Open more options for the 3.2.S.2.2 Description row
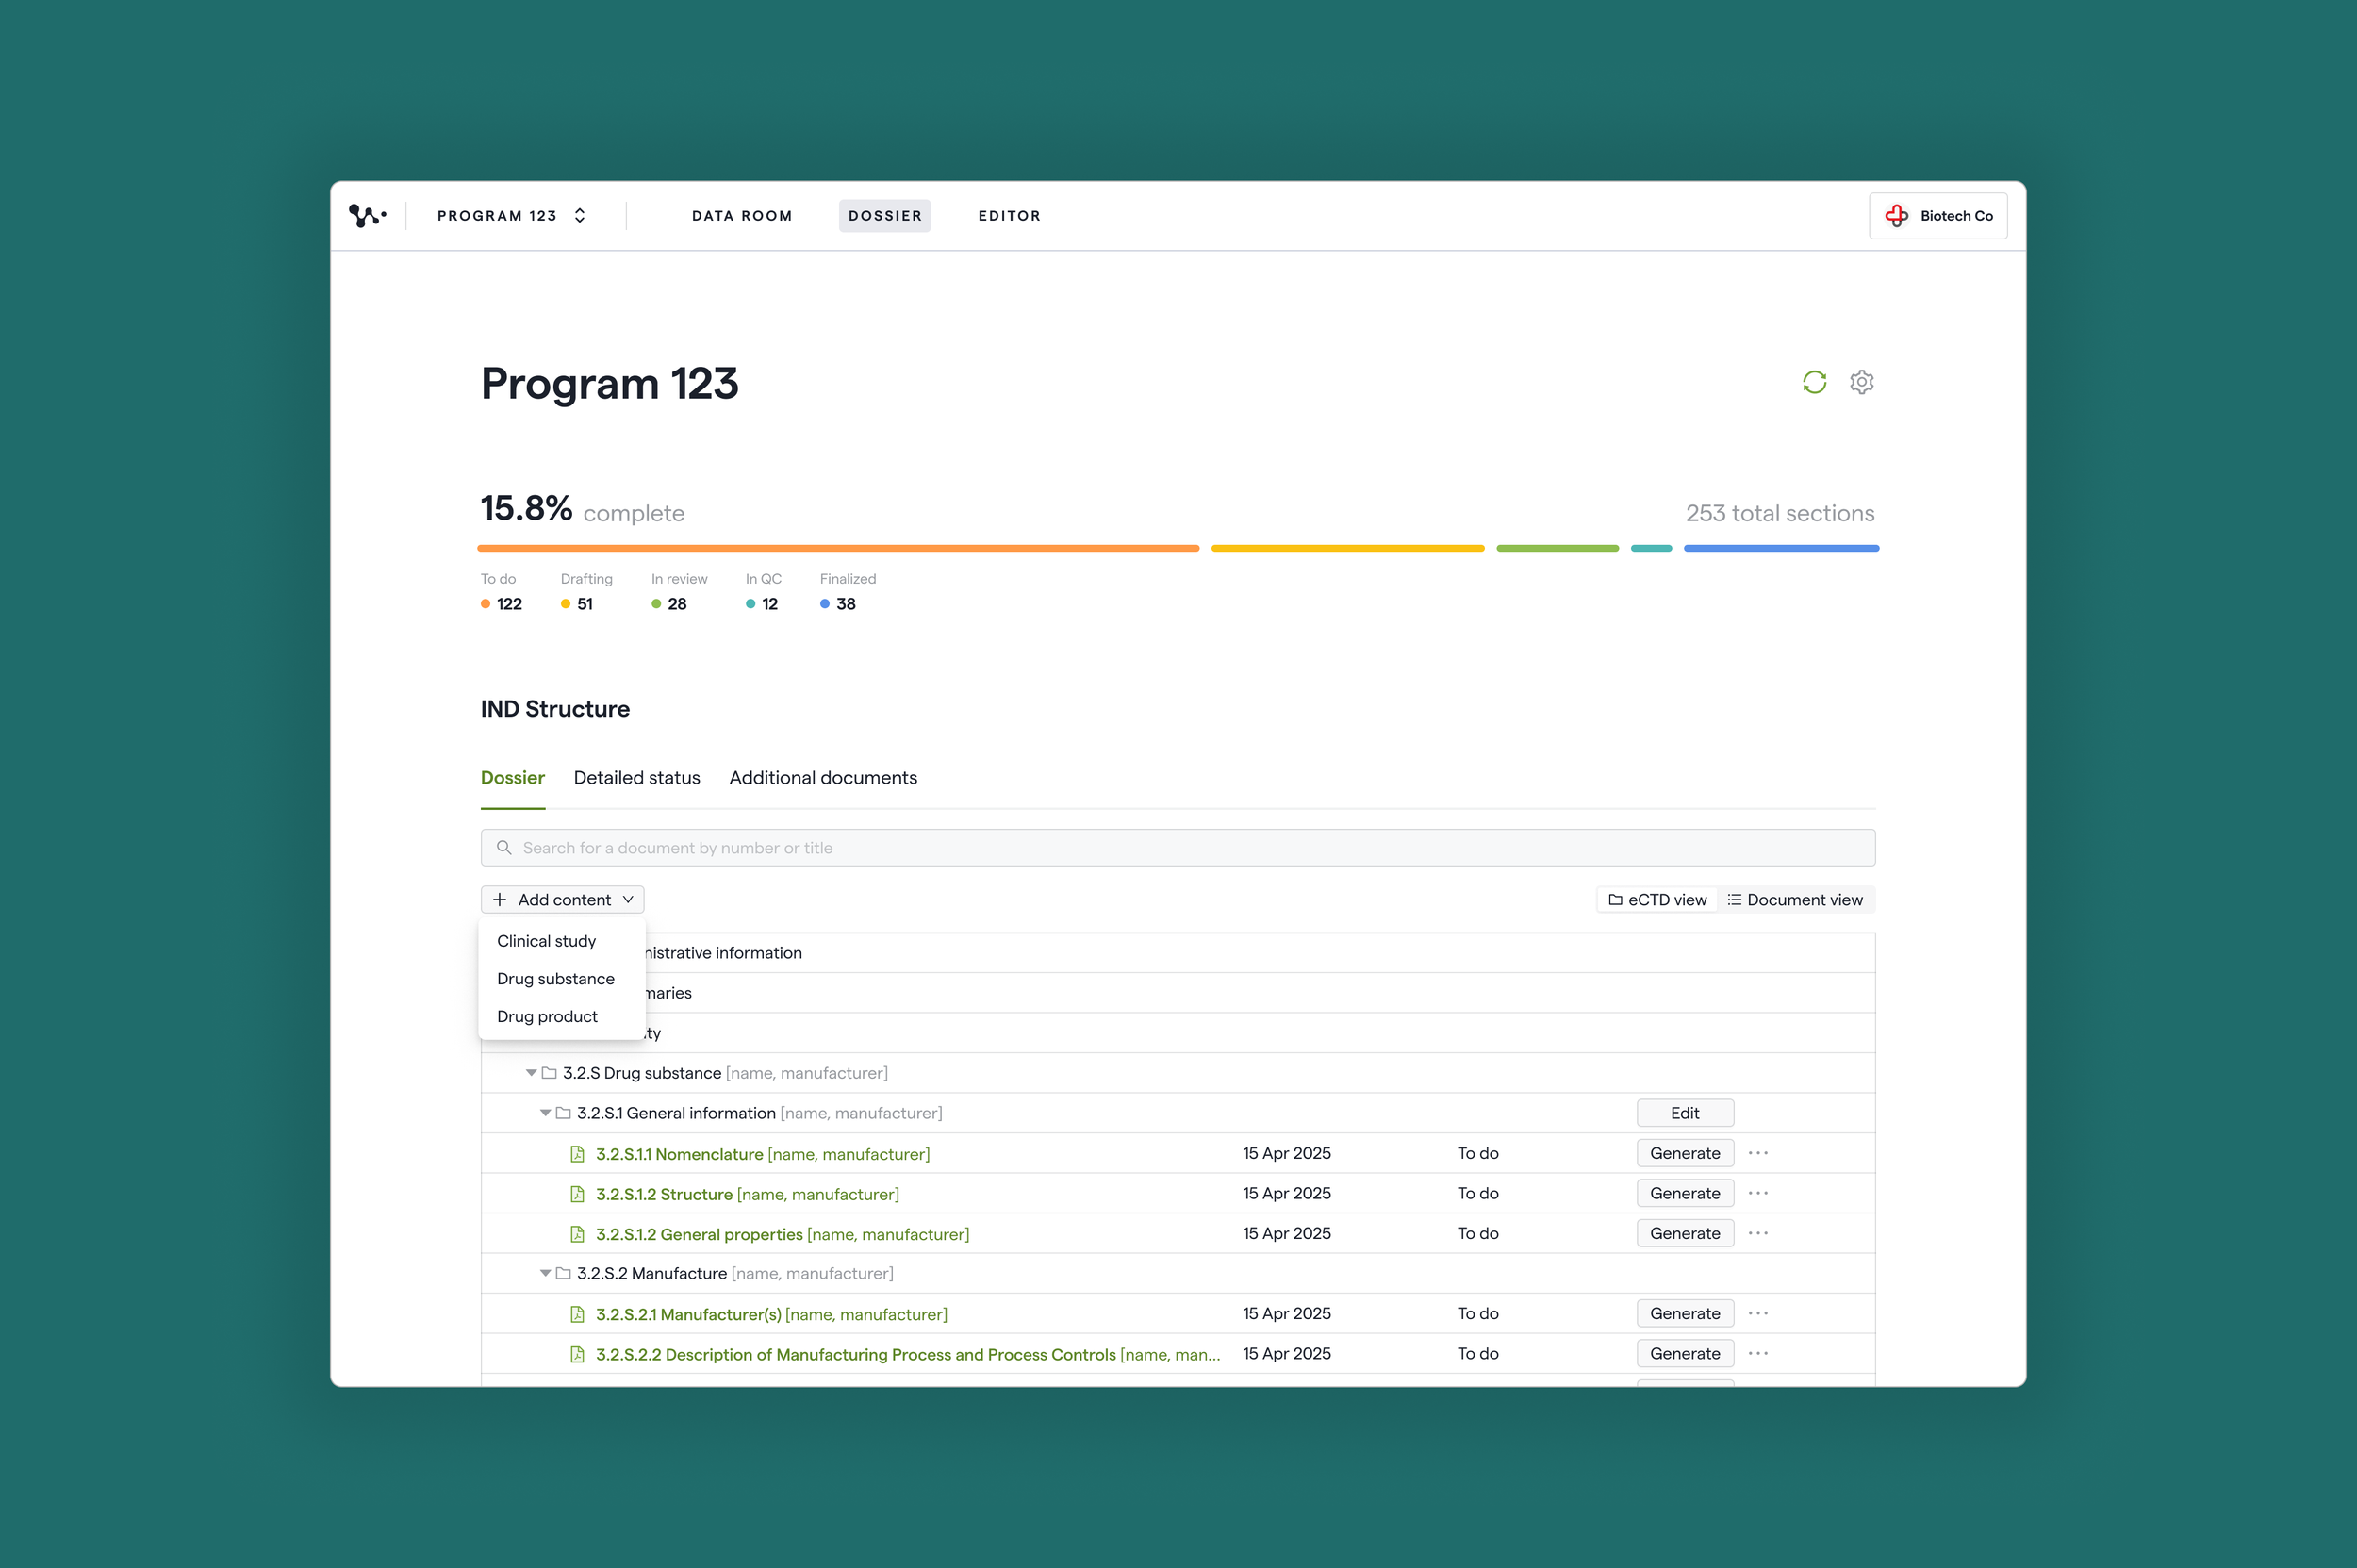Image resolution: width=2357 pixels, height=1568 pixels. 1758,1353
